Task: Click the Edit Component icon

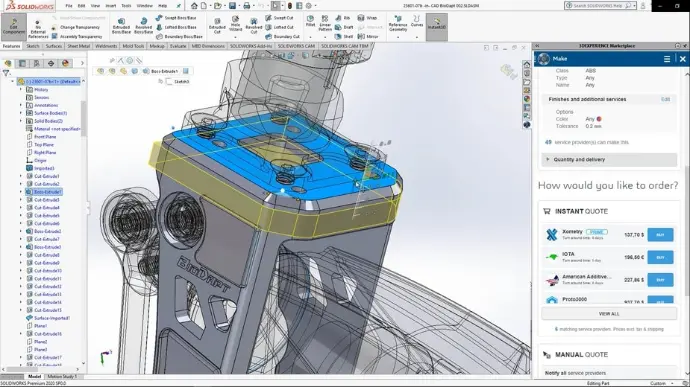Action: 14,26
